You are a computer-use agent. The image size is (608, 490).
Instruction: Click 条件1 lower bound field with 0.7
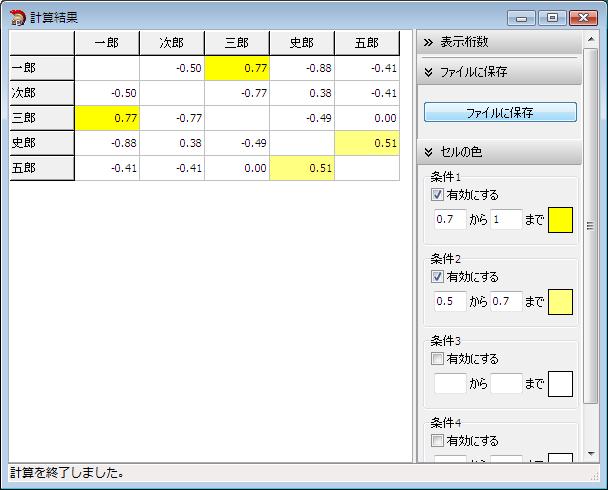pos(450,219)
